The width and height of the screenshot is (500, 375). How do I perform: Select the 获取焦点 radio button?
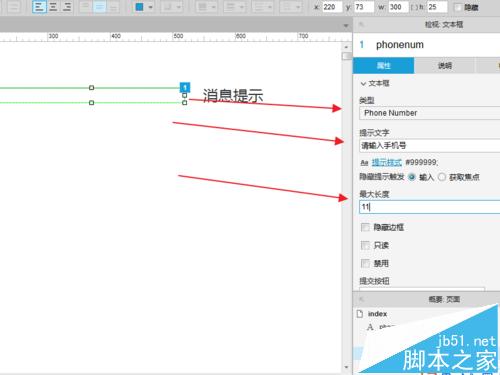coord(442,177)
